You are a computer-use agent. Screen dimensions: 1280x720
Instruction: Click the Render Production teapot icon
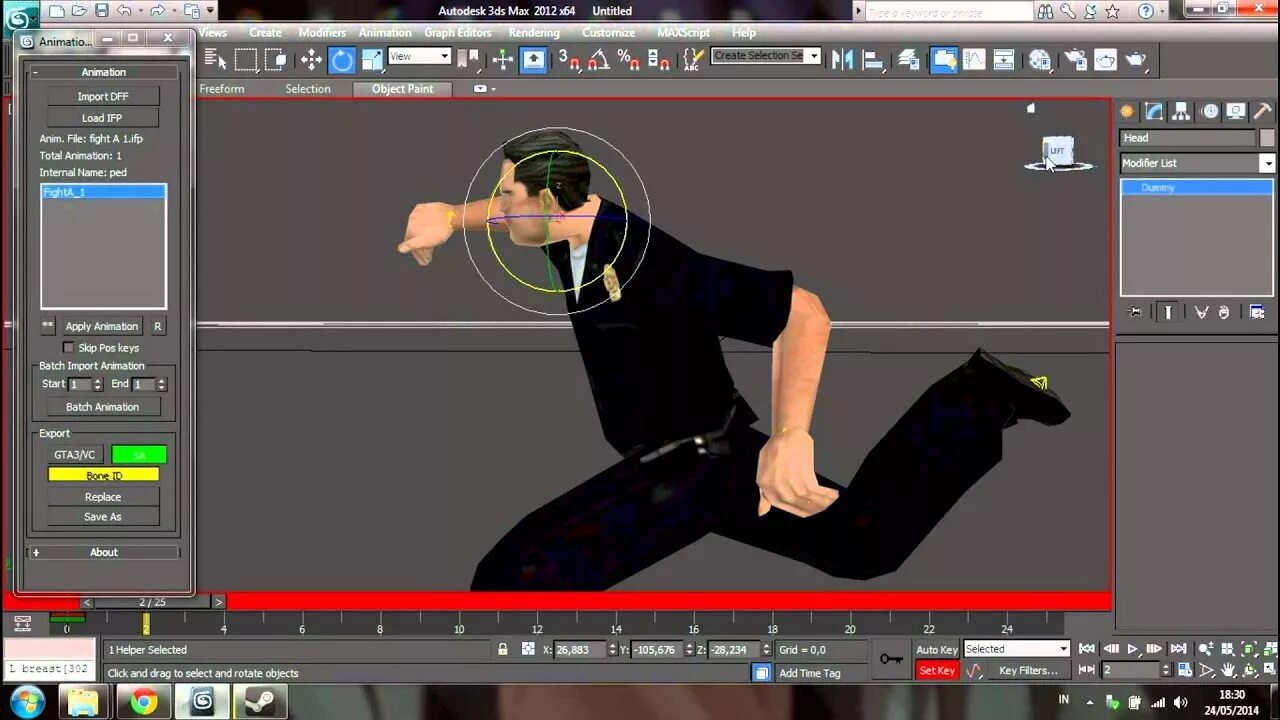[1137, 60]
